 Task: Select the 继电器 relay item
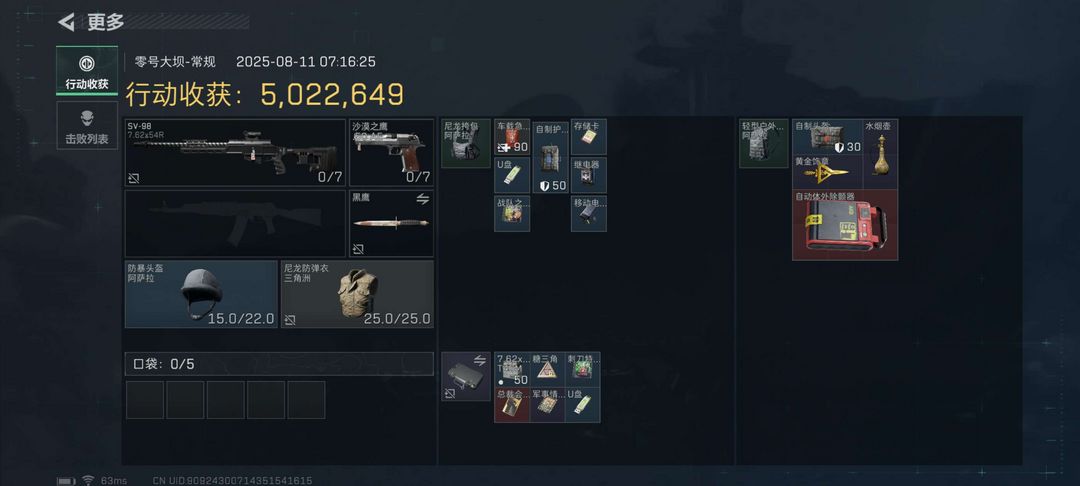tap(589, 175)
